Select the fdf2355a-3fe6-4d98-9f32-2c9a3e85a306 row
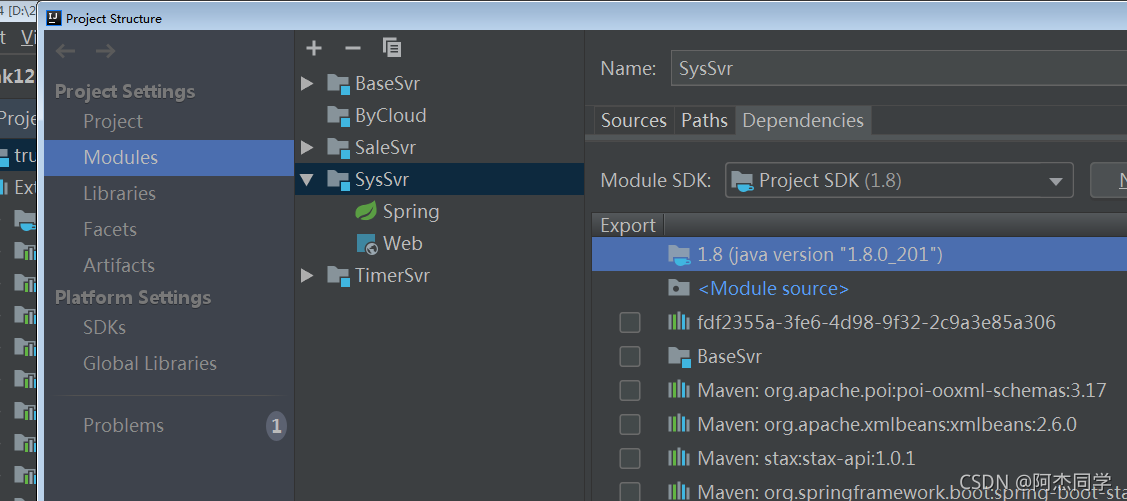The height and width of the screenshot is (501, 1127). (860, 322)
